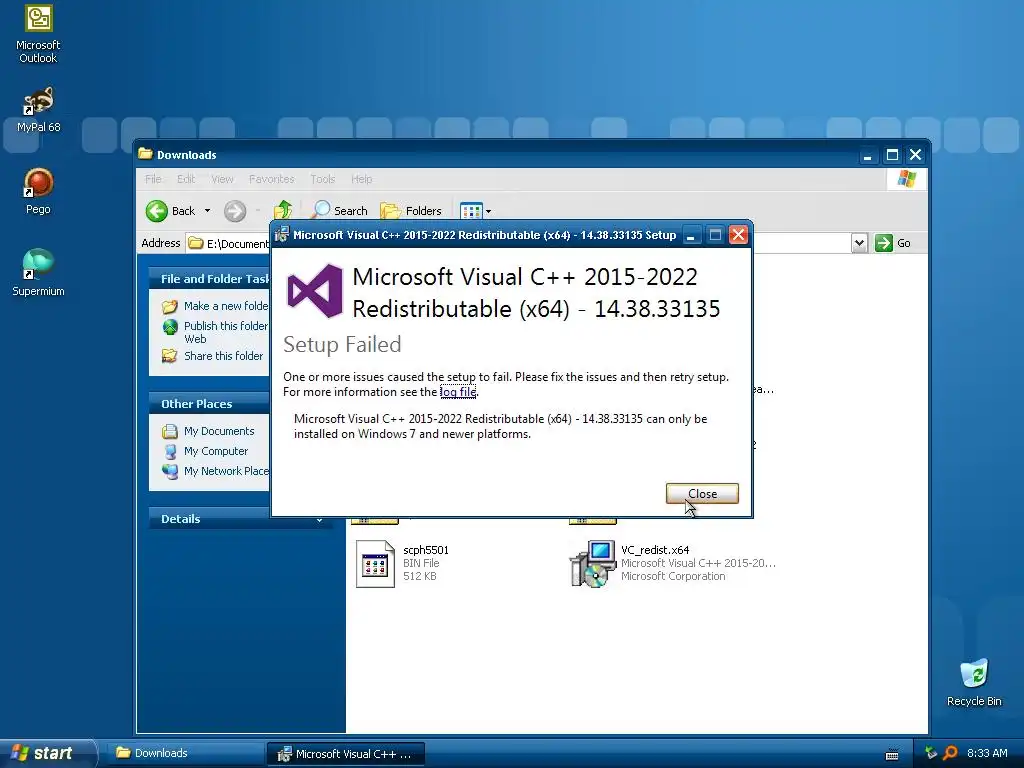Open the Recycle Bin
This screenshot has height=768, width=1024.
pos(974,683)
